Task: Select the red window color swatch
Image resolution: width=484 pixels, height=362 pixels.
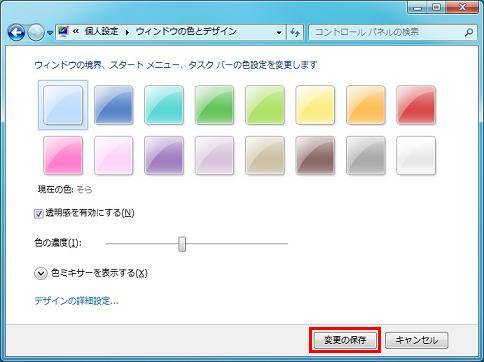Action: [416, 105]
